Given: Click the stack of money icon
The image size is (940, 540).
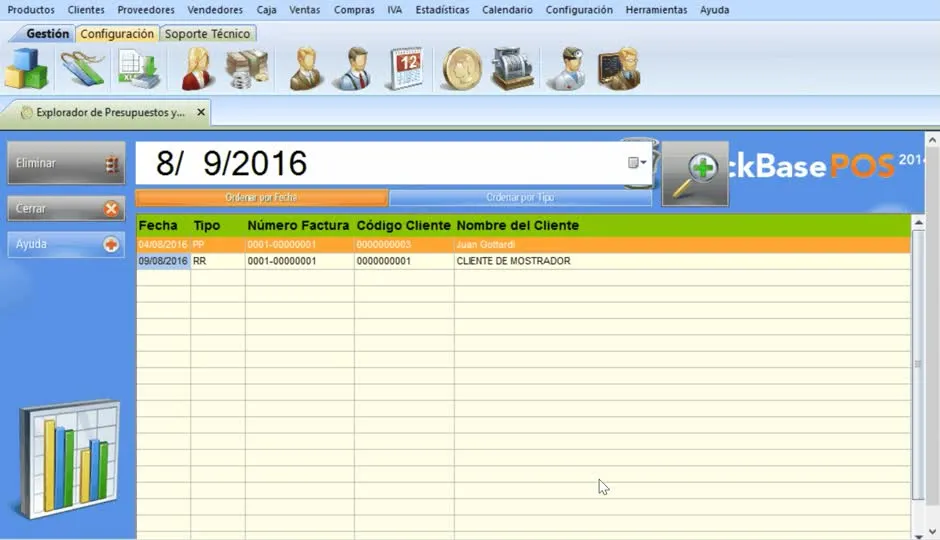Looking at the screenshot, I should [247, 68].
